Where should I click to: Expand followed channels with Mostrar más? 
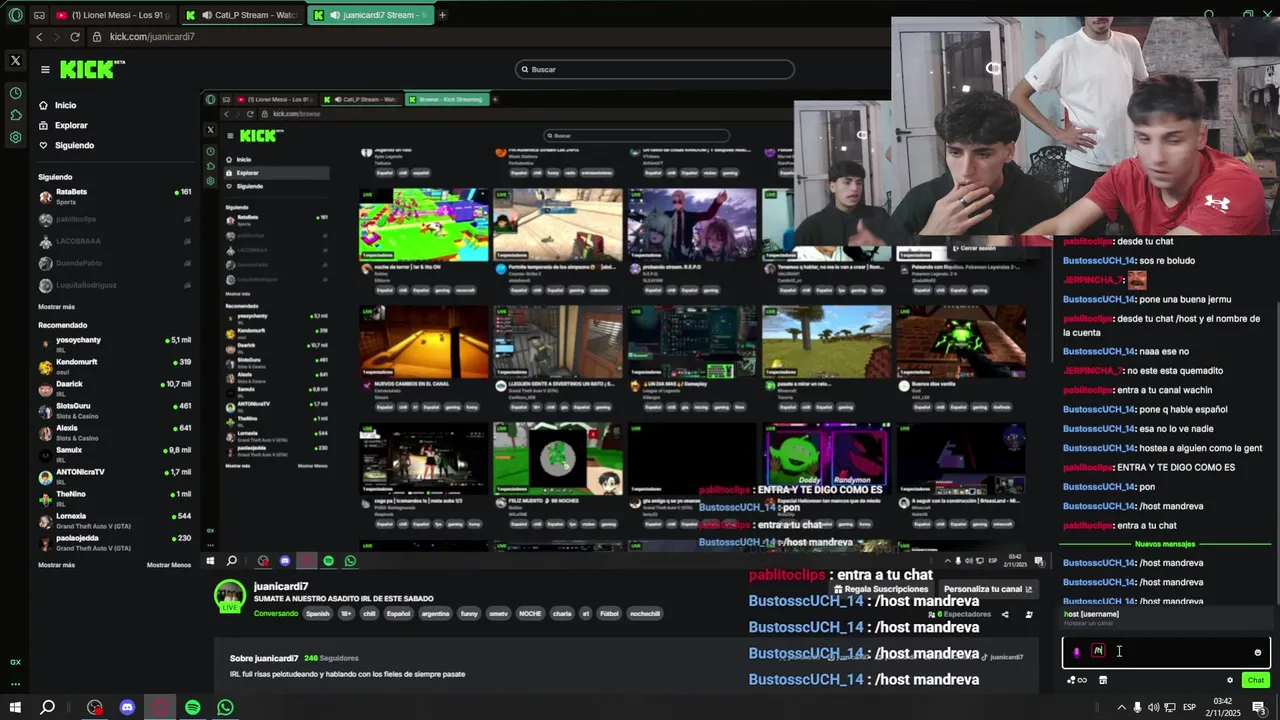pos(56,307)
